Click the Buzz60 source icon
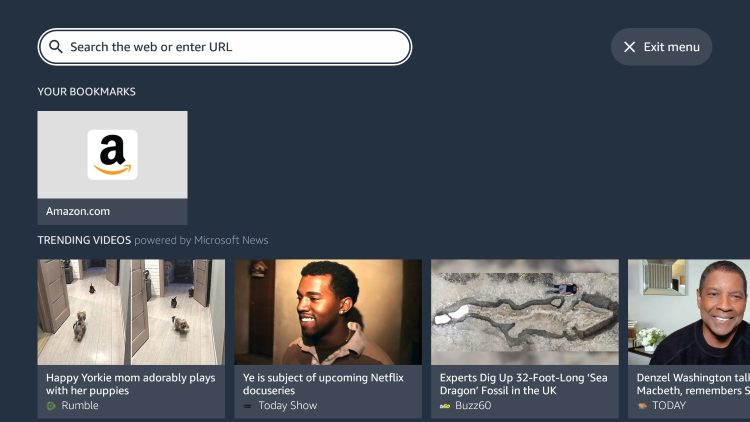The image size is (750, 422). (x=445, y=406)
